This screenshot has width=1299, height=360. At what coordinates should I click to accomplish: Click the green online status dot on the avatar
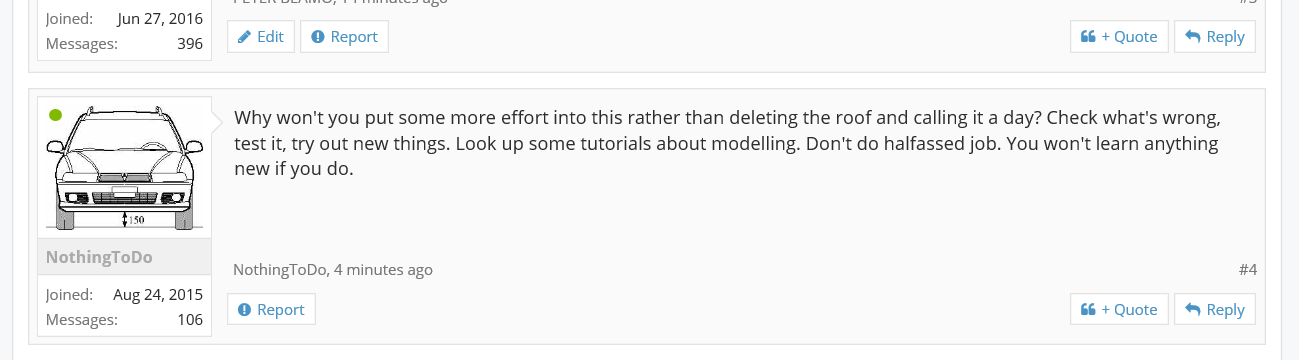click(x=56, y=115)
